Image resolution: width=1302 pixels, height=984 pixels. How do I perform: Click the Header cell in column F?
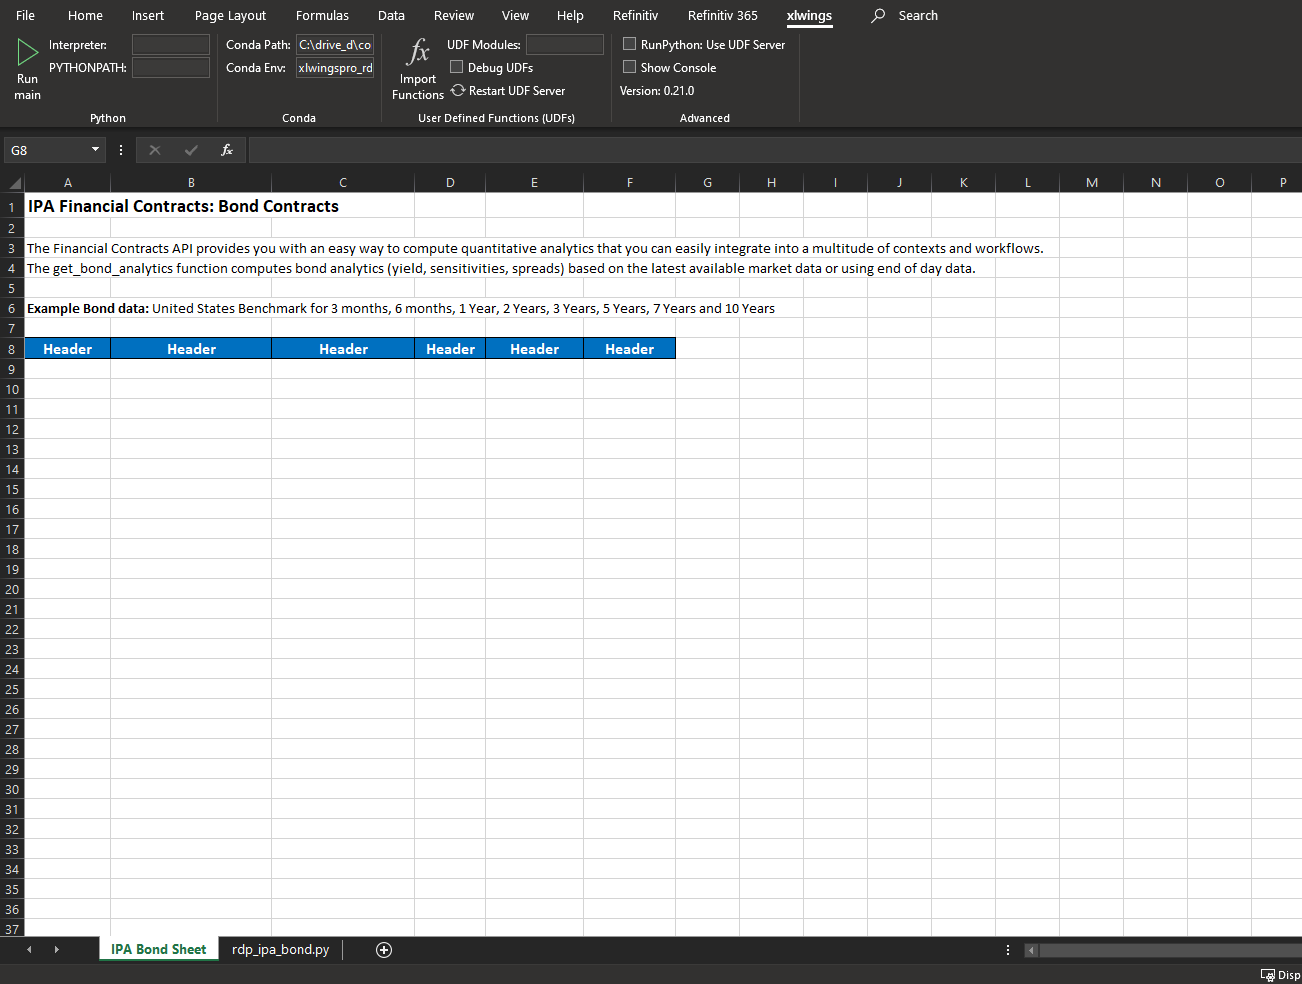pos(630,348)
